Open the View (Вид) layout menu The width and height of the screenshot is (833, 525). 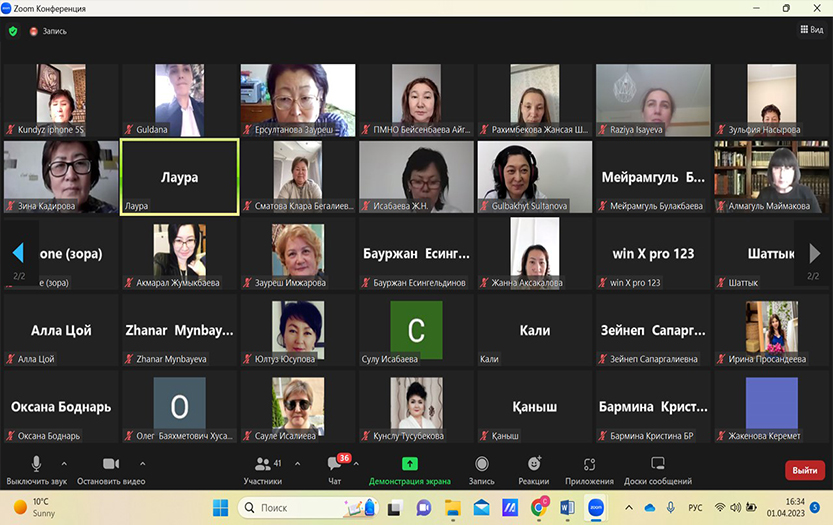pos(811,30)
